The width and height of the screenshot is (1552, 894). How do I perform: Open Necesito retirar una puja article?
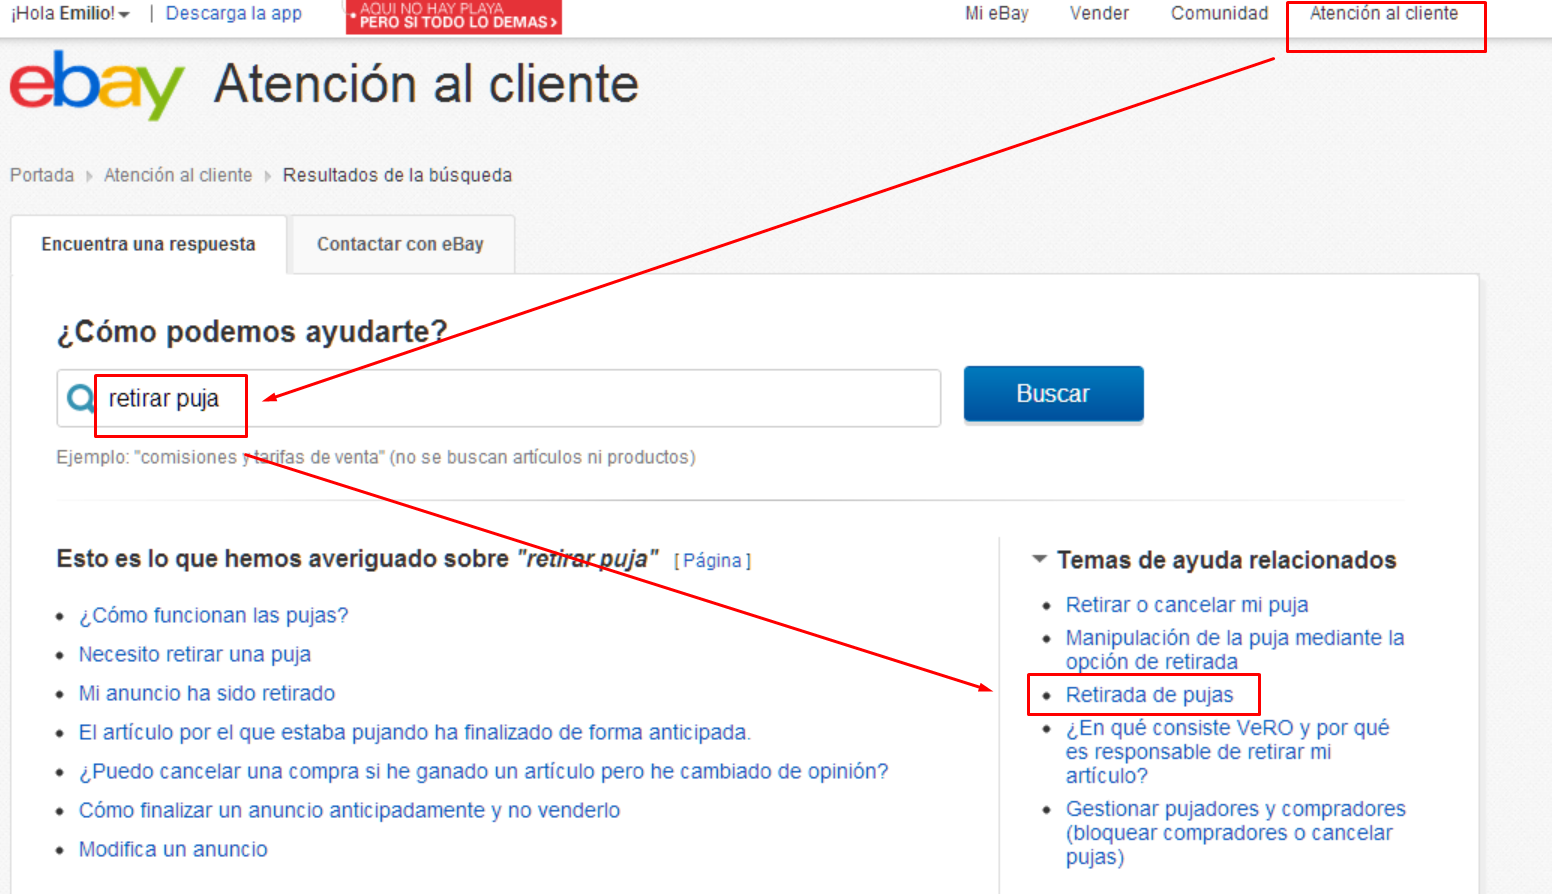click(x=195, y=654)
